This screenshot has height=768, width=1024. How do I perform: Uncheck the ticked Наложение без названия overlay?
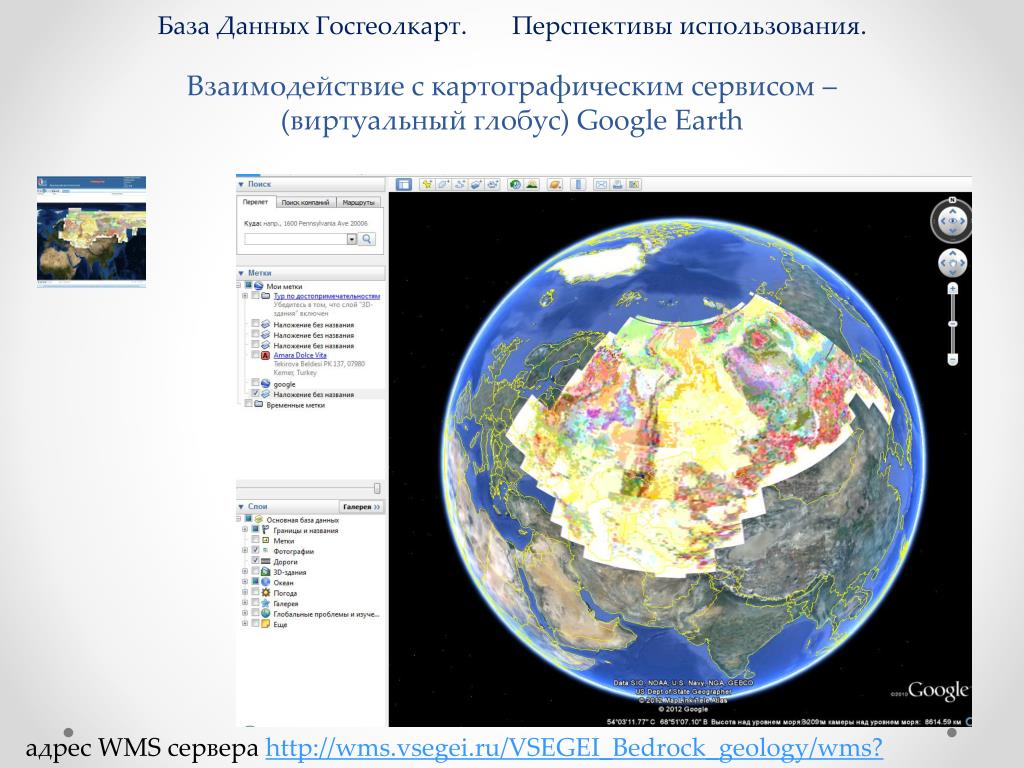255,394
